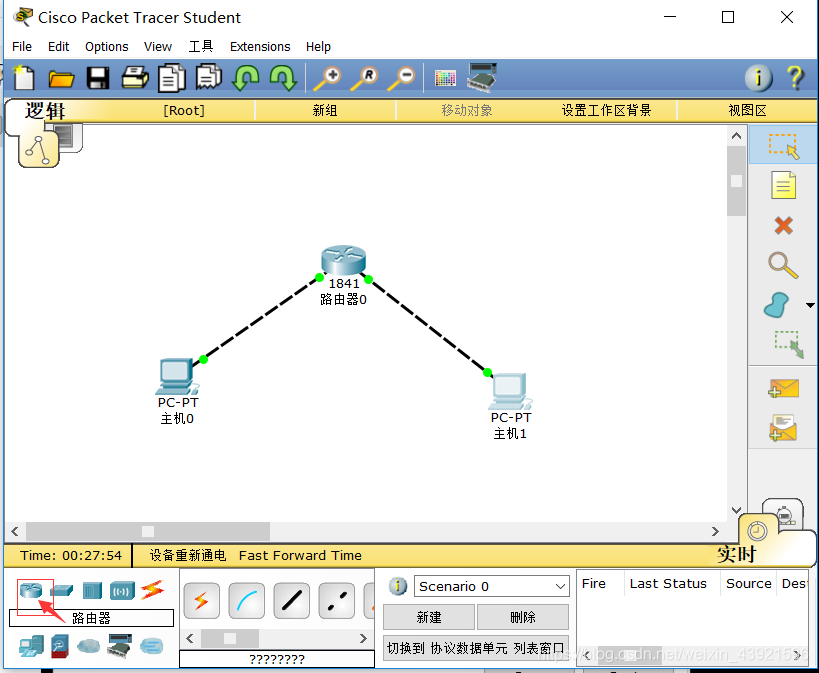Open Help with the question mark icon
Screen dimensions: 819x673
[795, 78]
